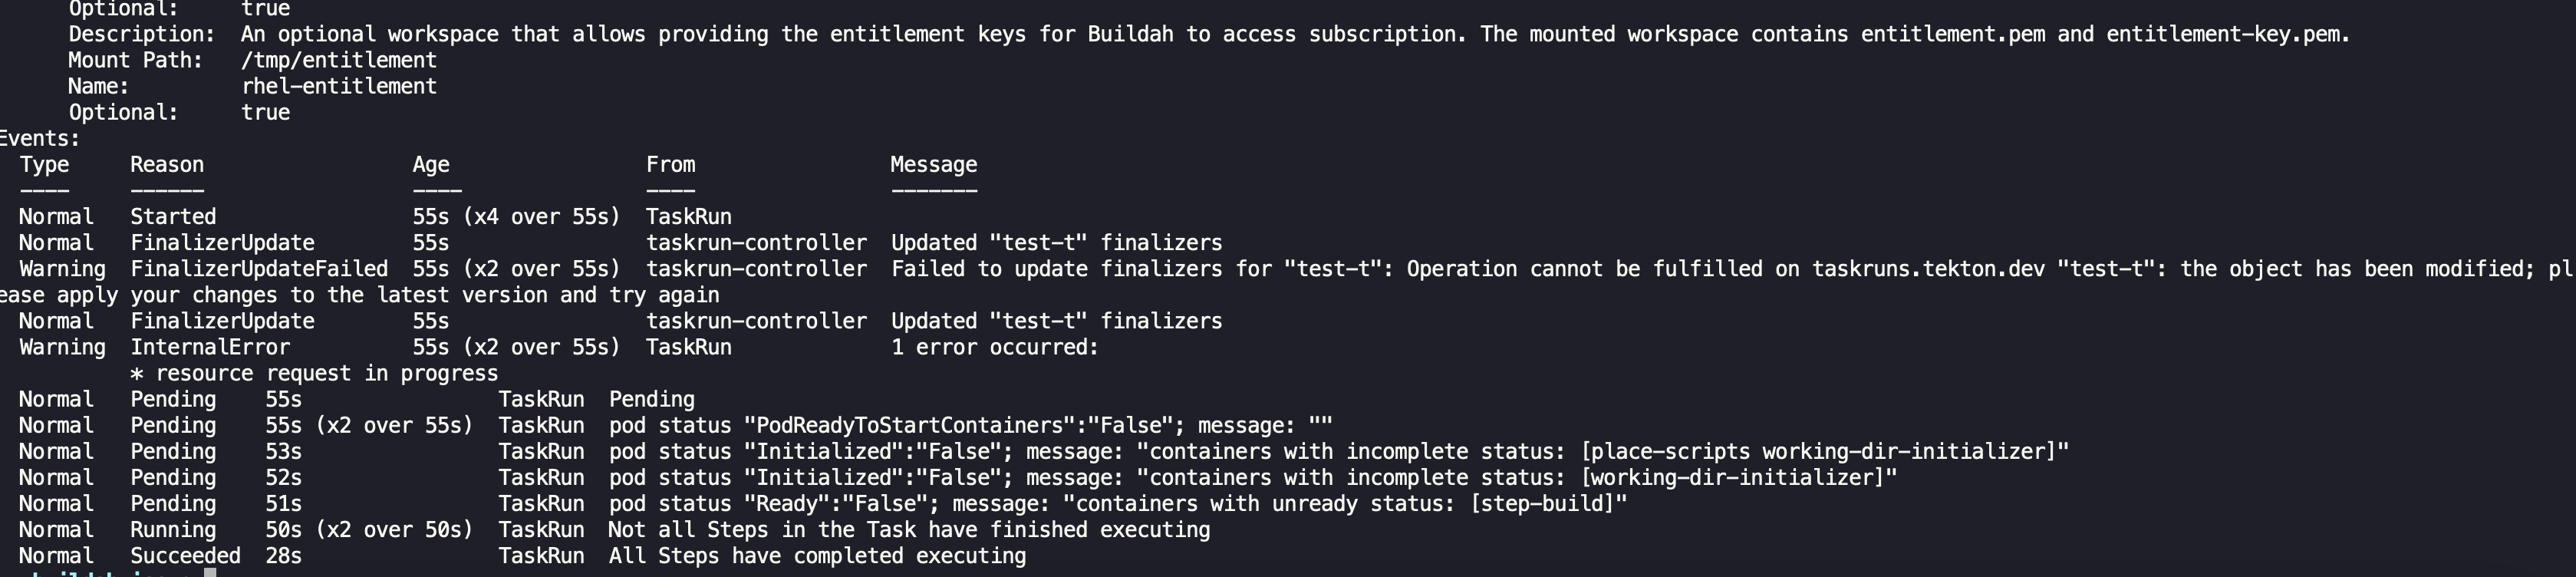Screen dimensions: 2576x577
Task: Click the 'From' column header
Action: [670, 165]
